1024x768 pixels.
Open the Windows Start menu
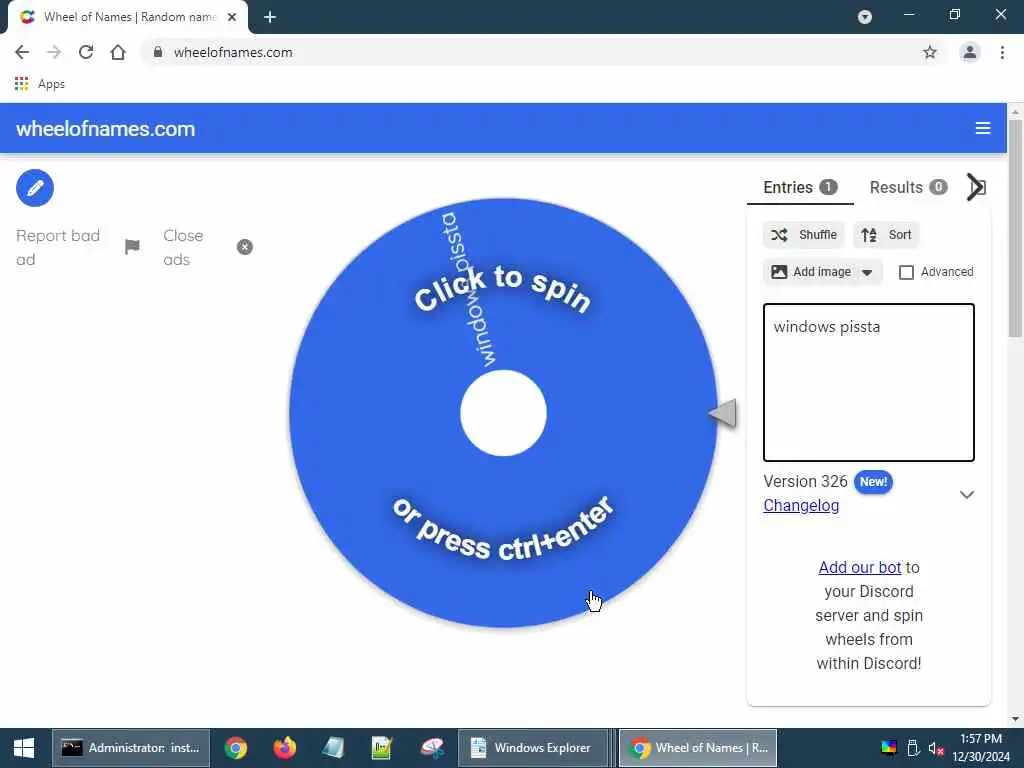[x=24, y=748]
